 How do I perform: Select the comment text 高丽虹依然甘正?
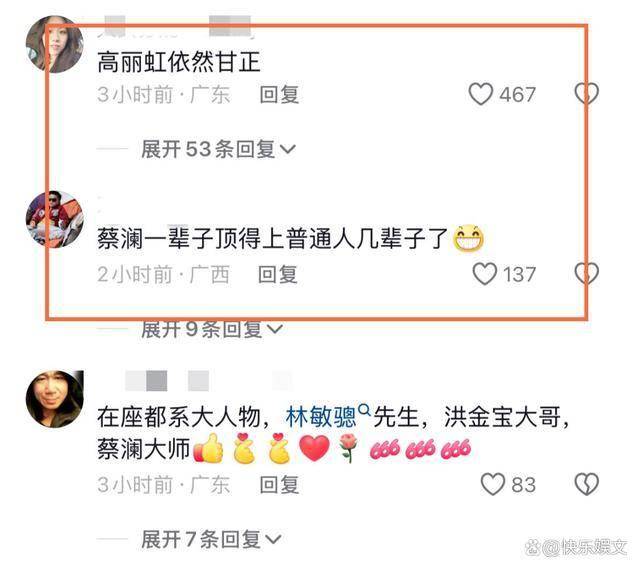[179, 62]
